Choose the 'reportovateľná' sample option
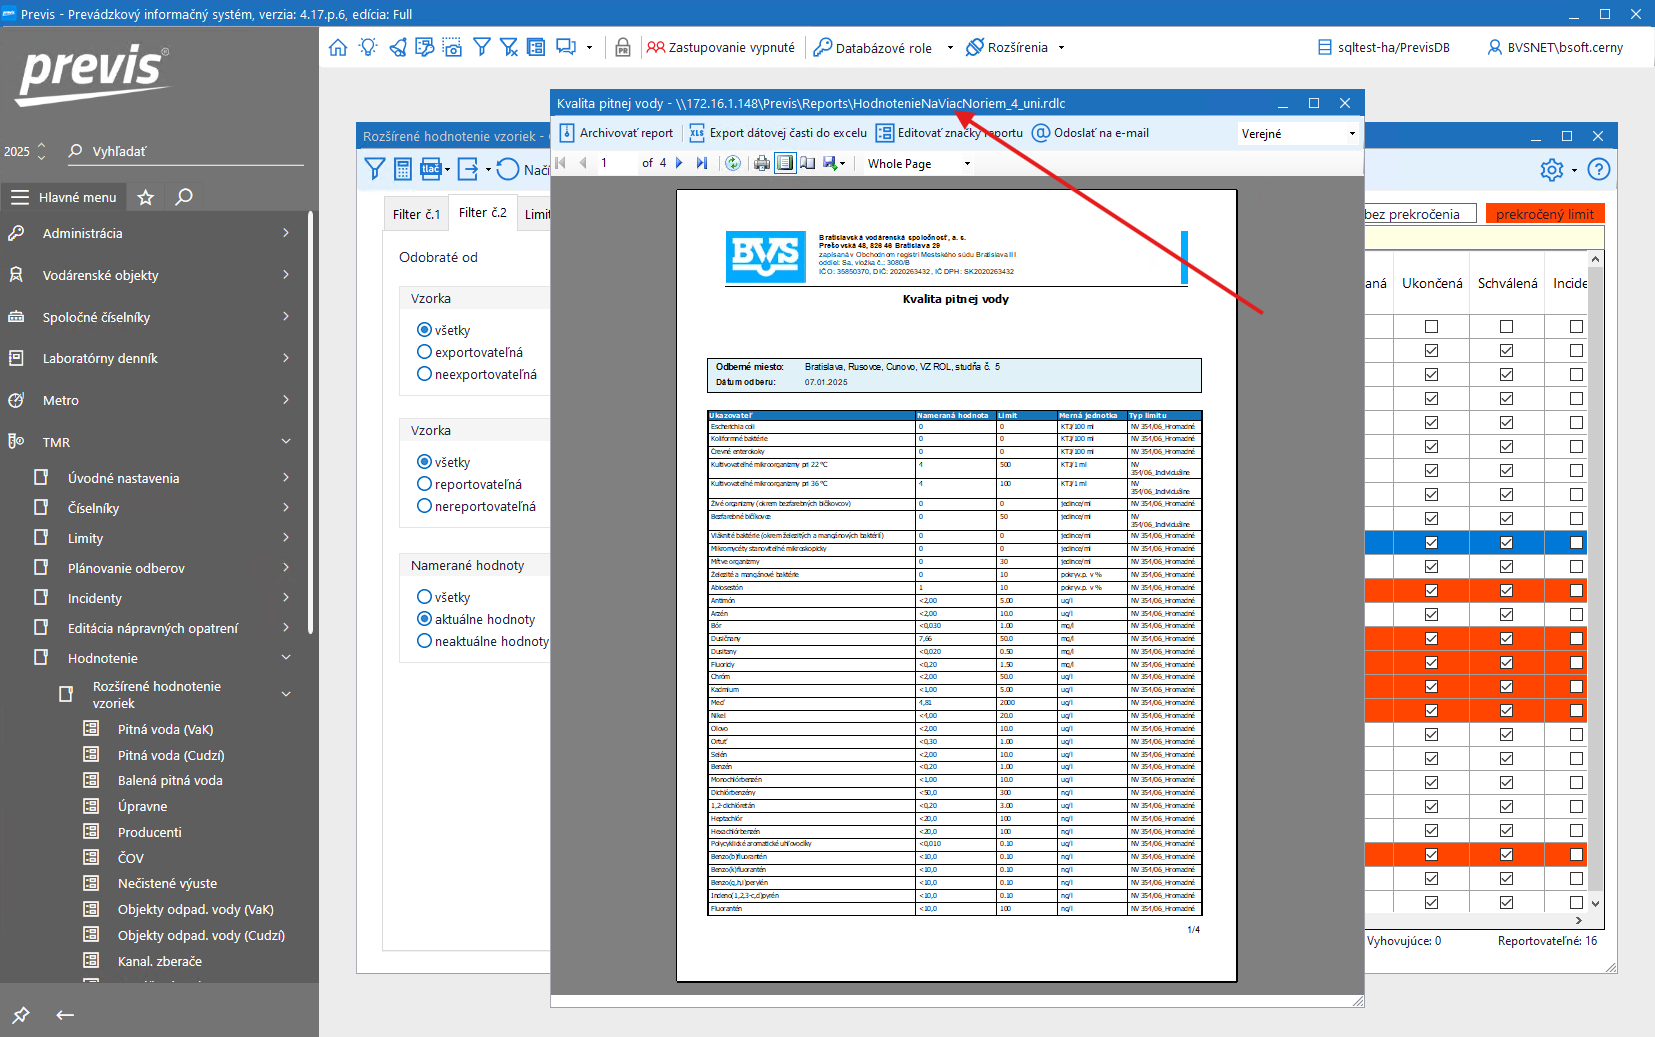This screenshot has width=1655, height=1037. [425, 484]
